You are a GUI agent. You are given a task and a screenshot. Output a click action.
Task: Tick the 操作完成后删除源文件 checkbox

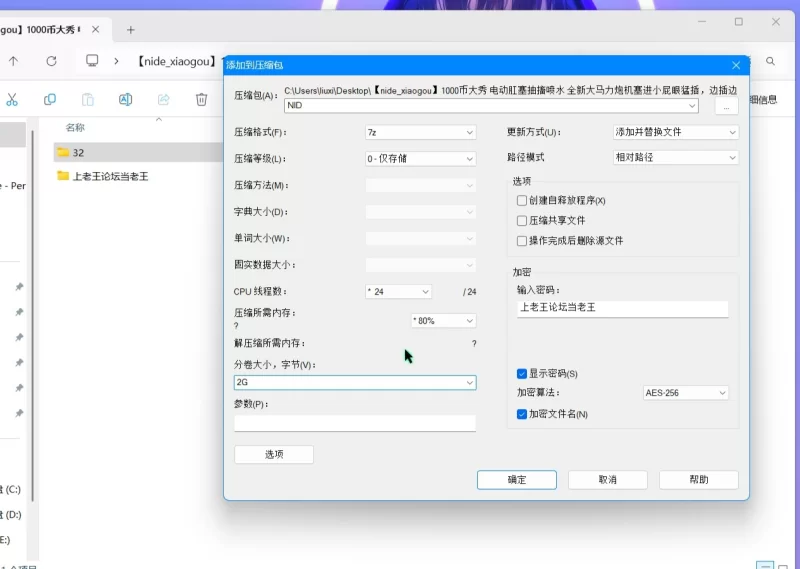tap(522, 241)
